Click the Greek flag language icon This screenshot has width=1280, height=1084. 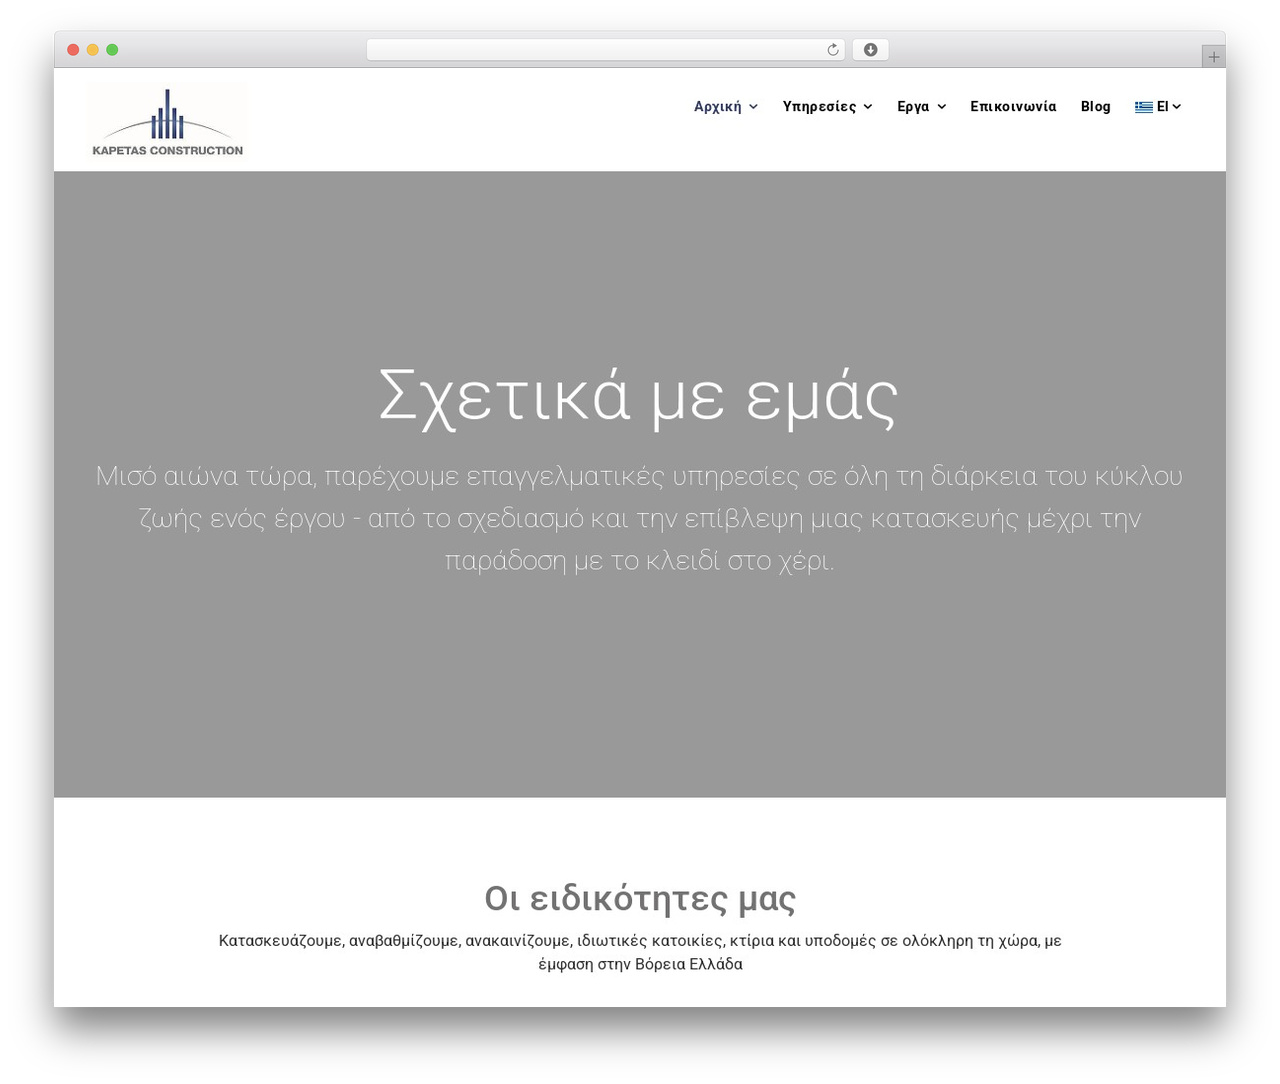(x=1144, y=107)
